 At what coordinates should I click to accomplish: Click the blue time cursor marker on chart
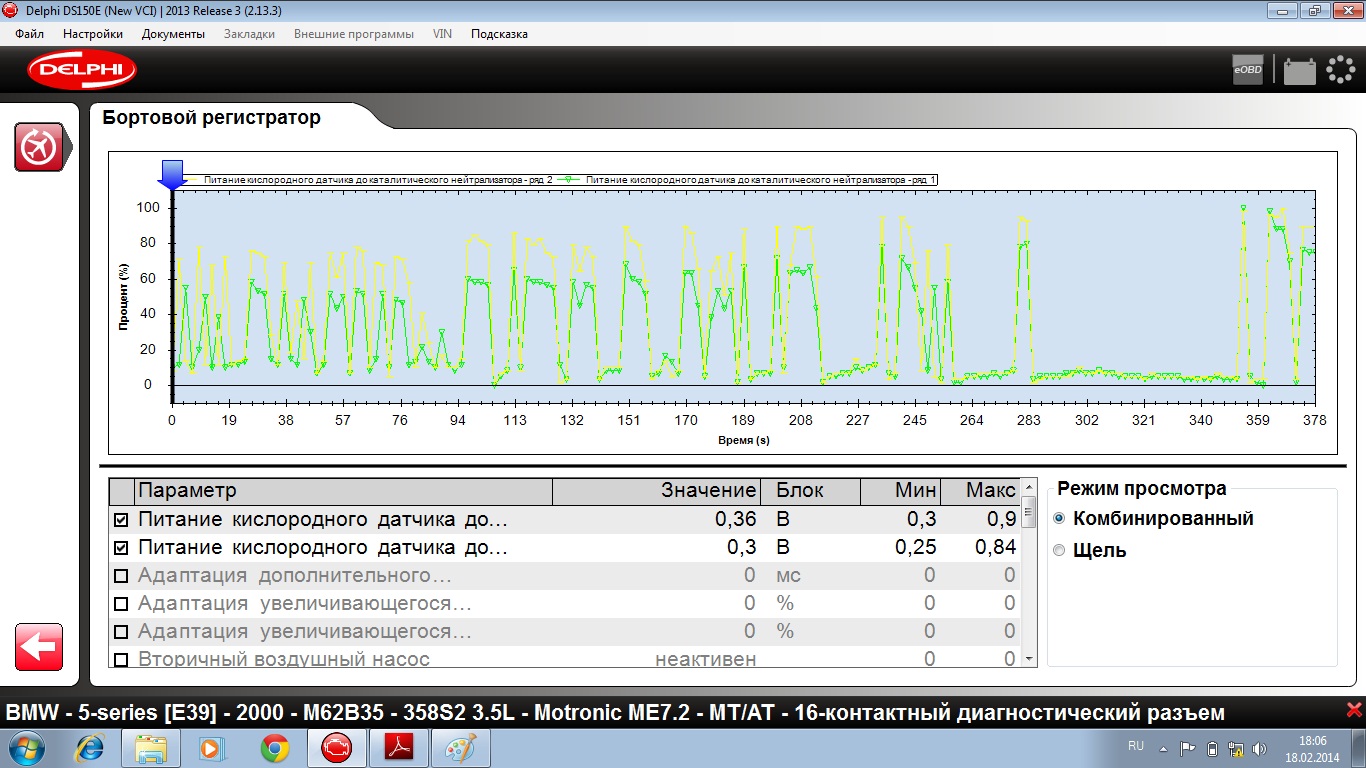(172, 174)
